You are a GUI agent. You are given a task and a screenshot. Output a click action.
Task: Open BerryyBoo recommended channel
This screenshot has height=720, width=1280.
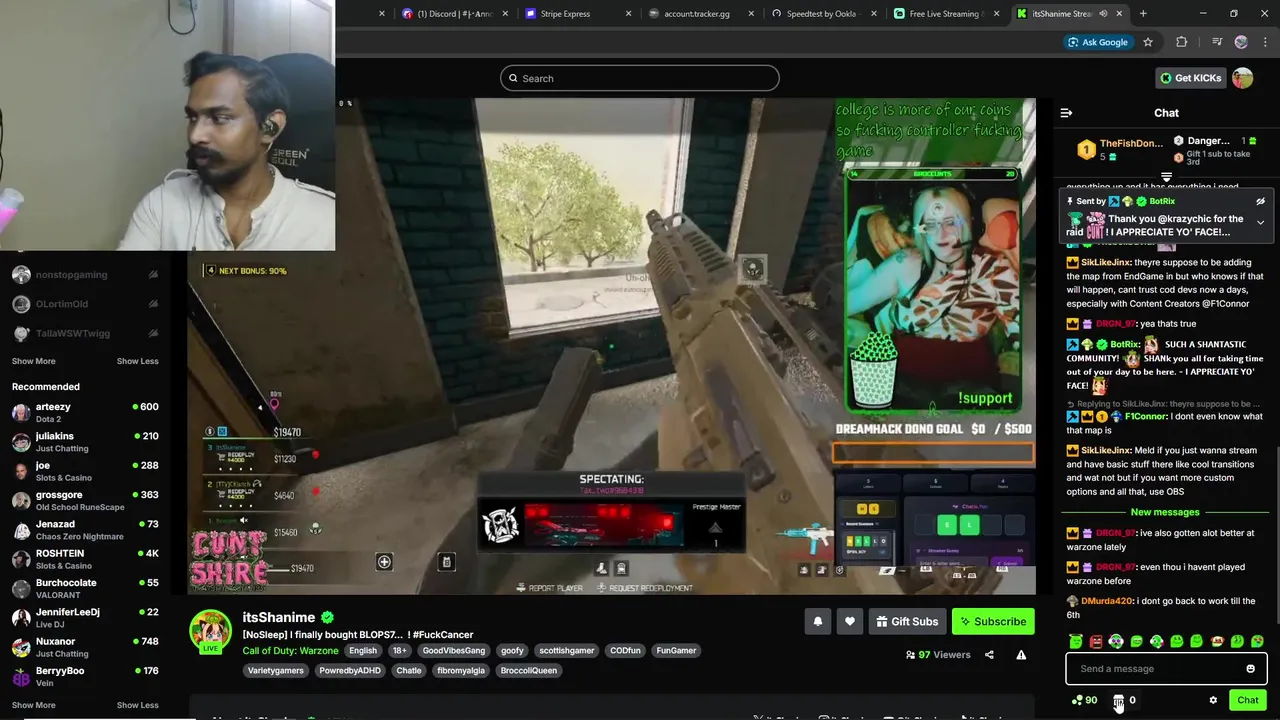click(85, 676)
